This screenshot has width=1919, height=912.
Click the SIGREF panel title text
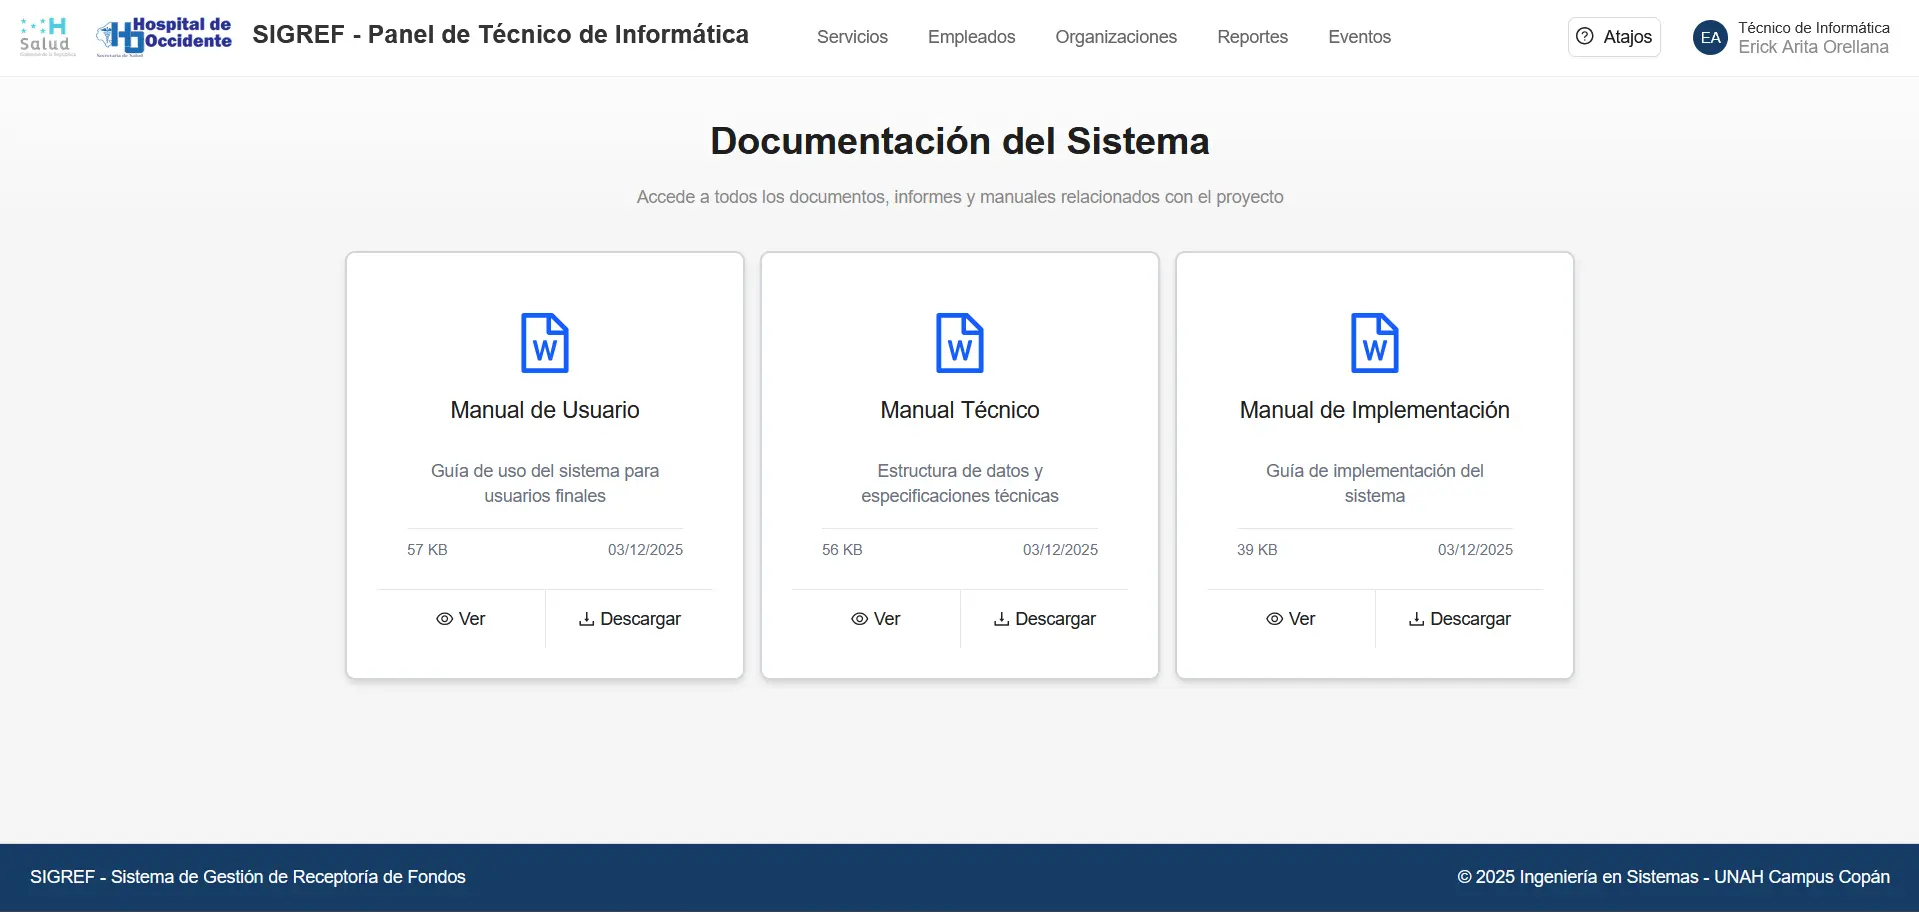501,34
